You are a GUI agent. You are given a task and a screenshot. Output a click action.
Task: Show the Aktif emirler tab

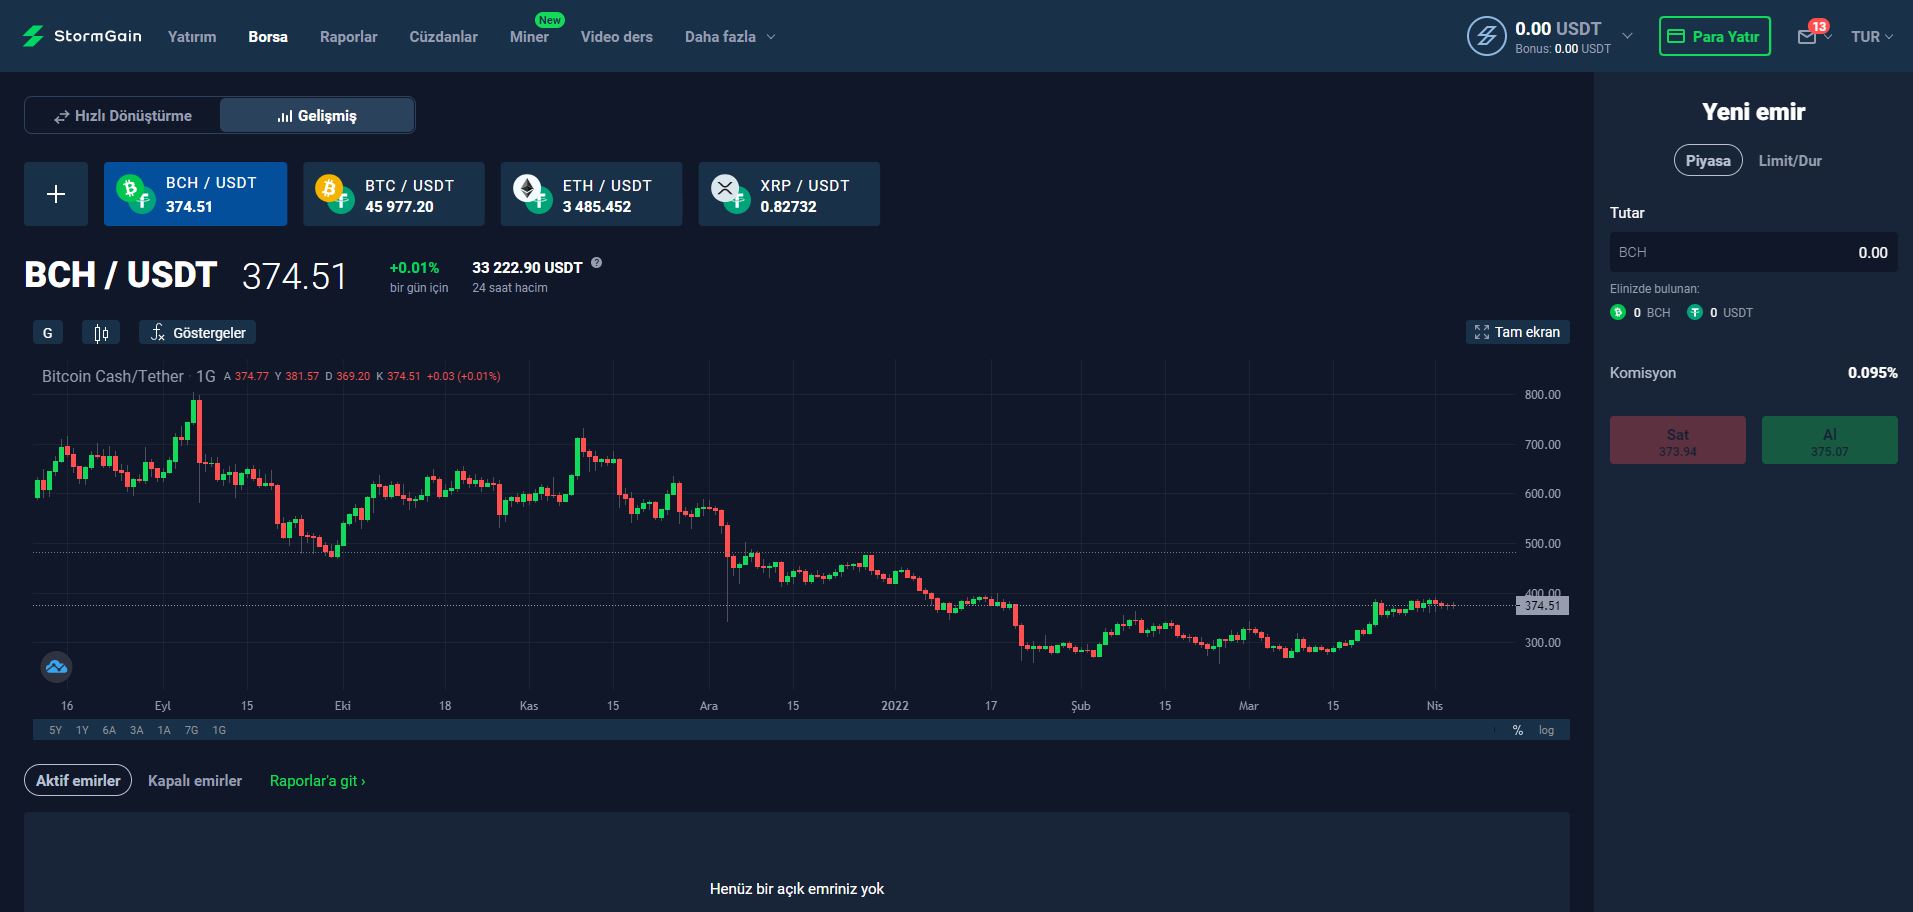click(x=78, y=780)
